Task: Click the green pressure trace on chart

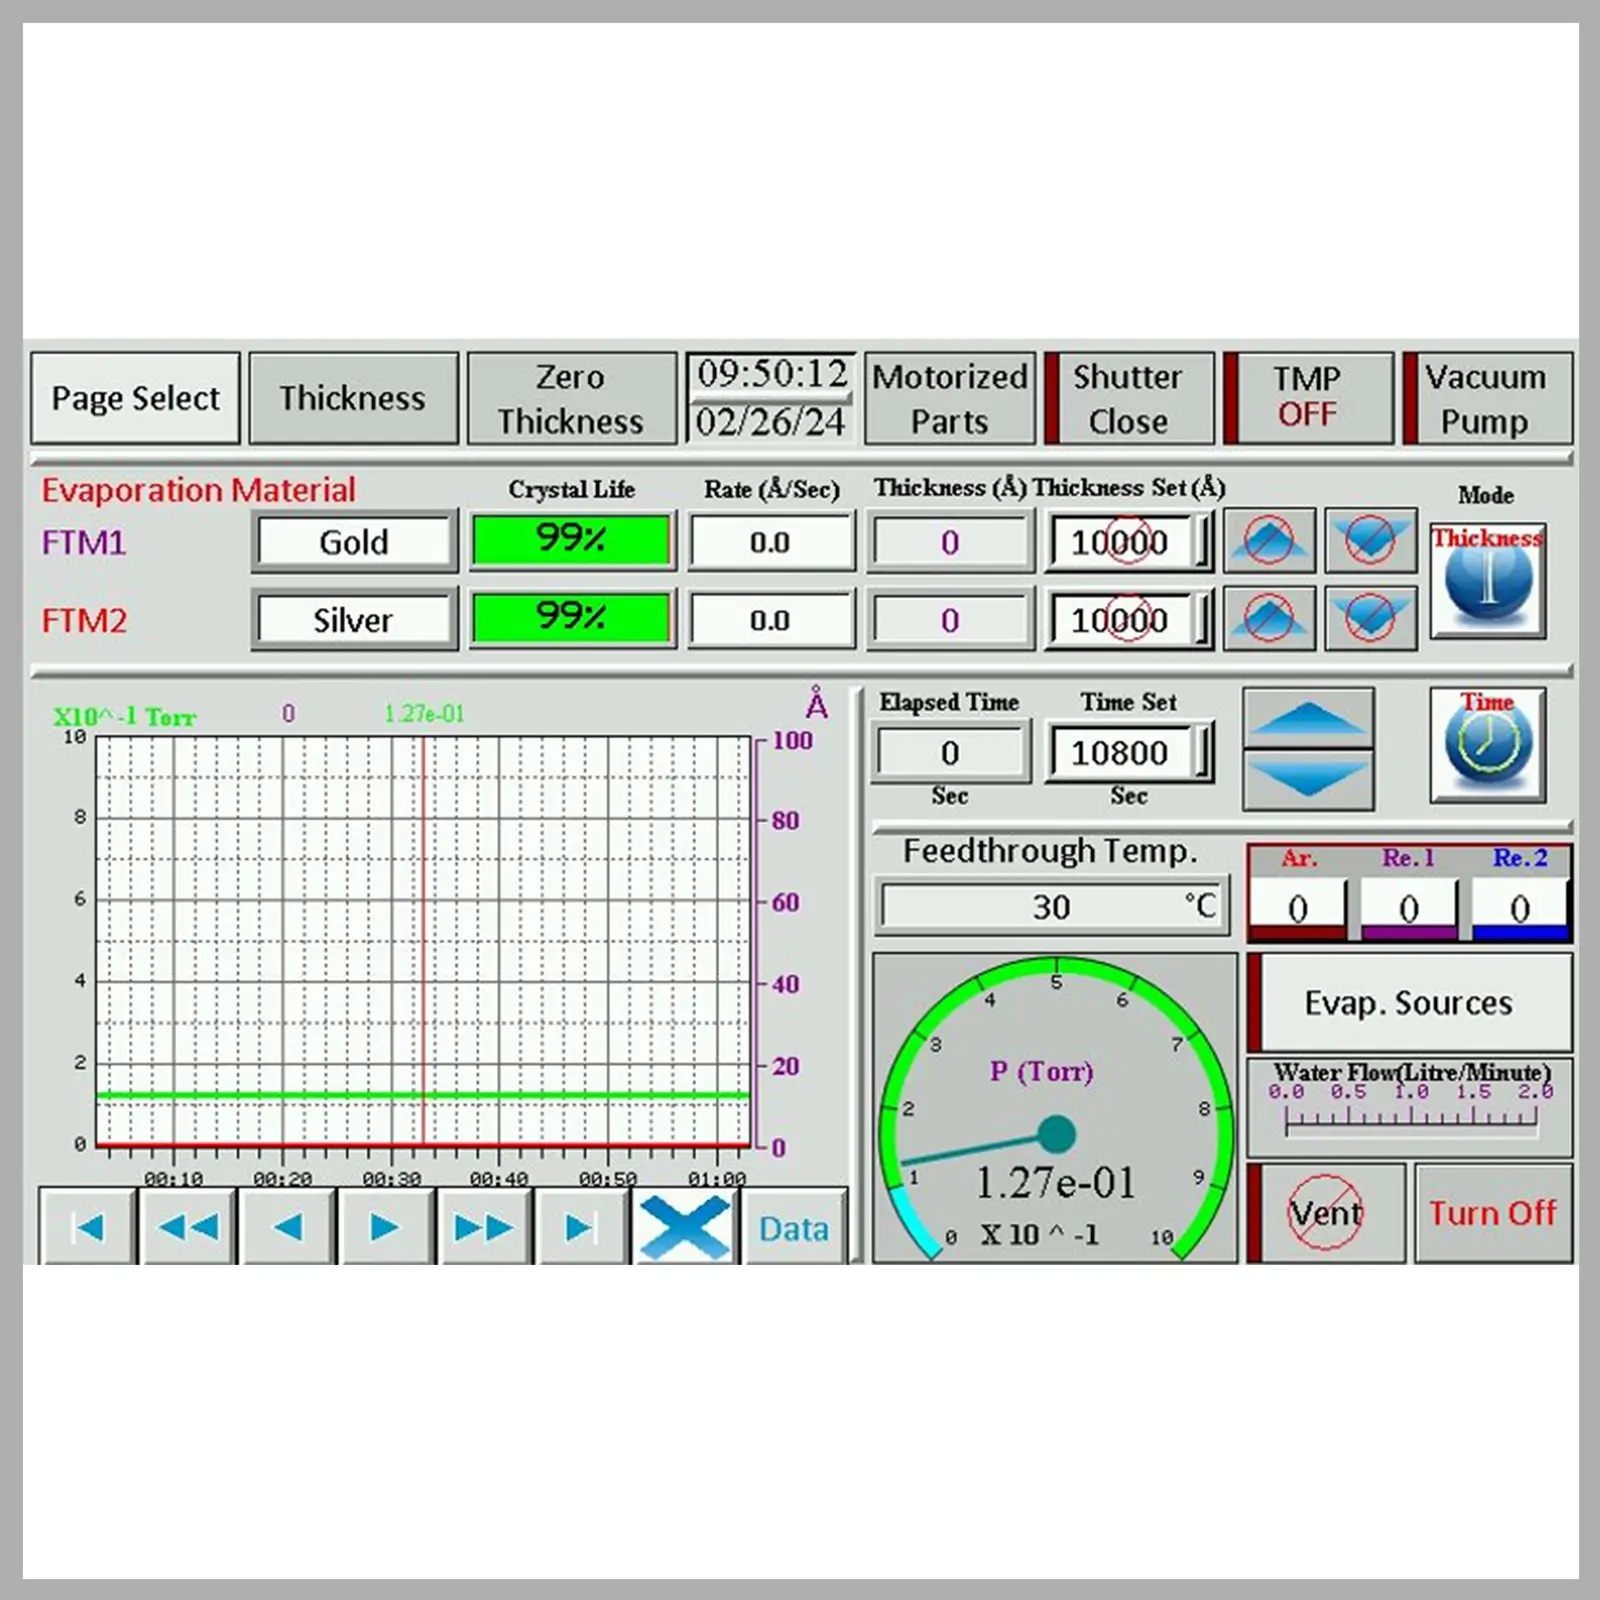Action: coord(424,1096)
